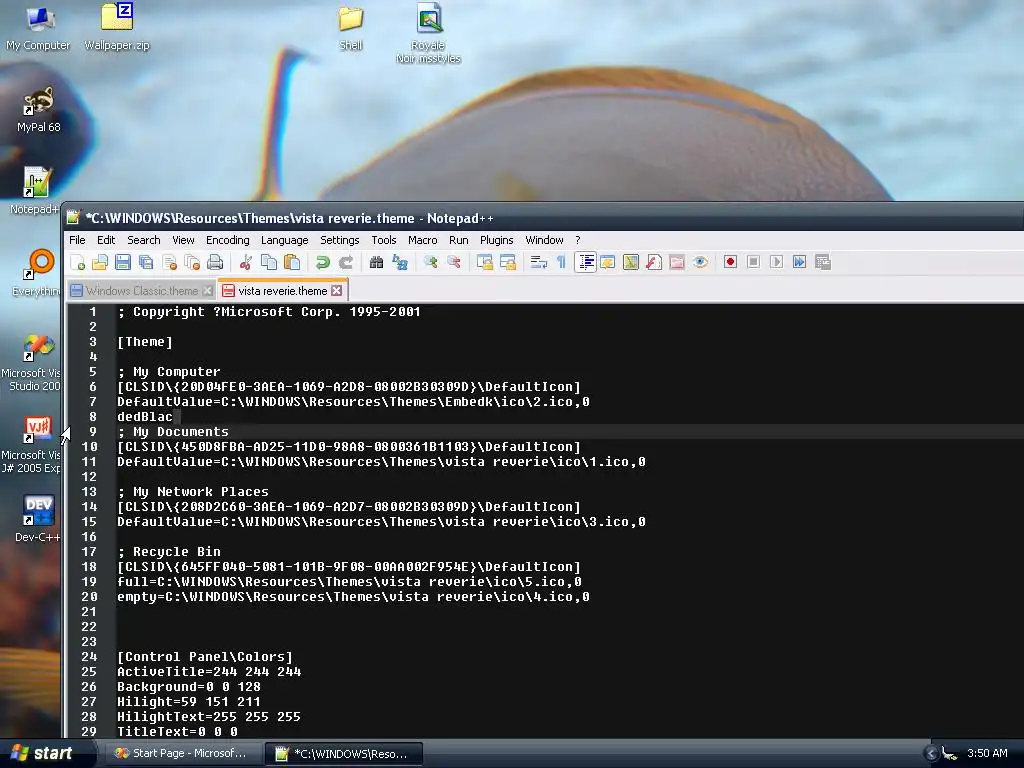
Task: Click the Copy toolbar icon
Action: (x=268, y=263)
